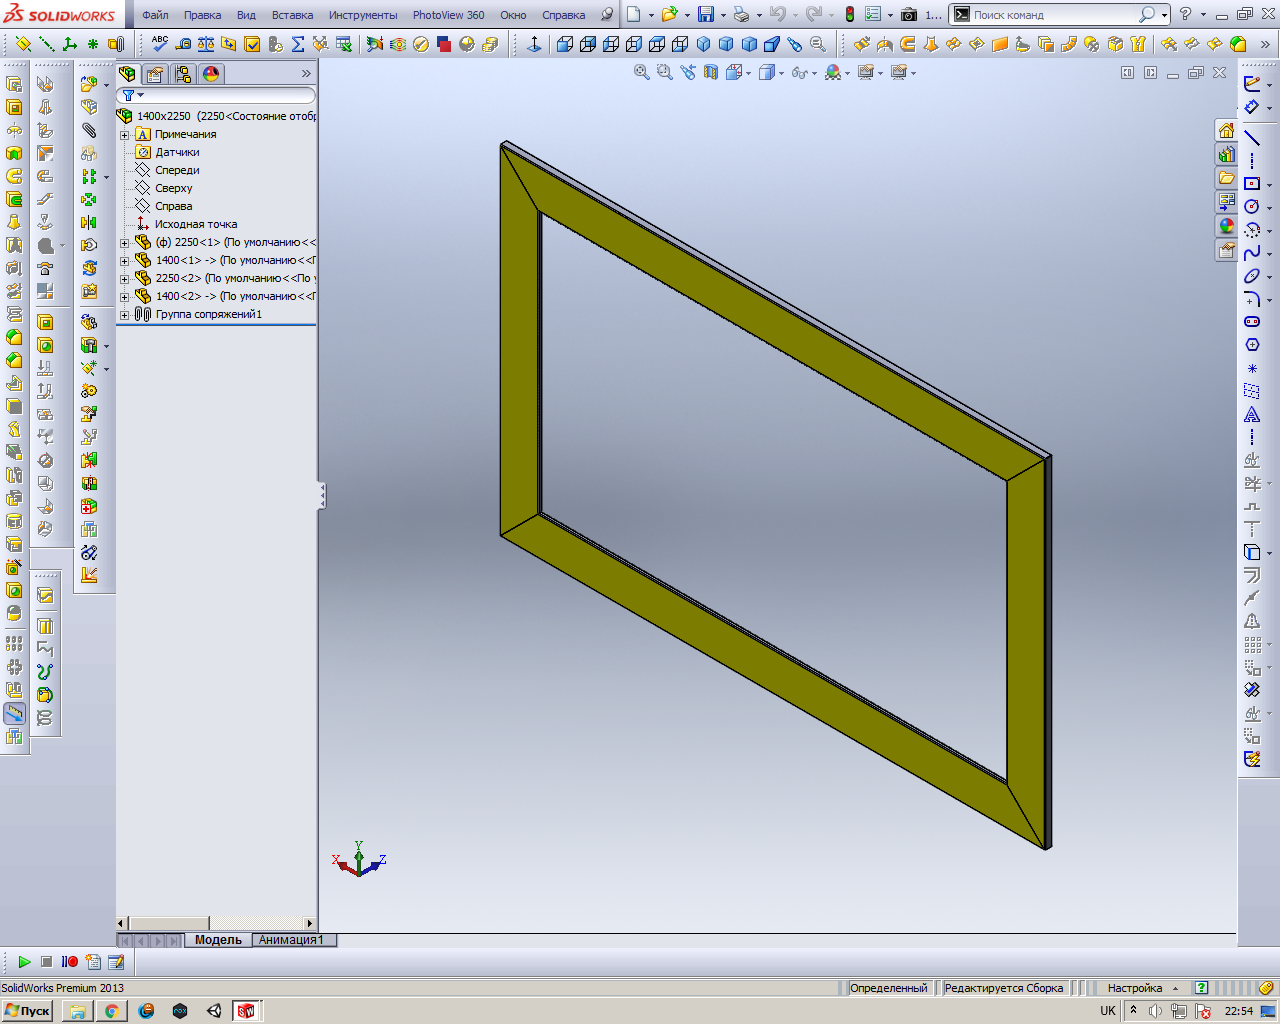Open the PropertyManager tab icon

[155, 74]
